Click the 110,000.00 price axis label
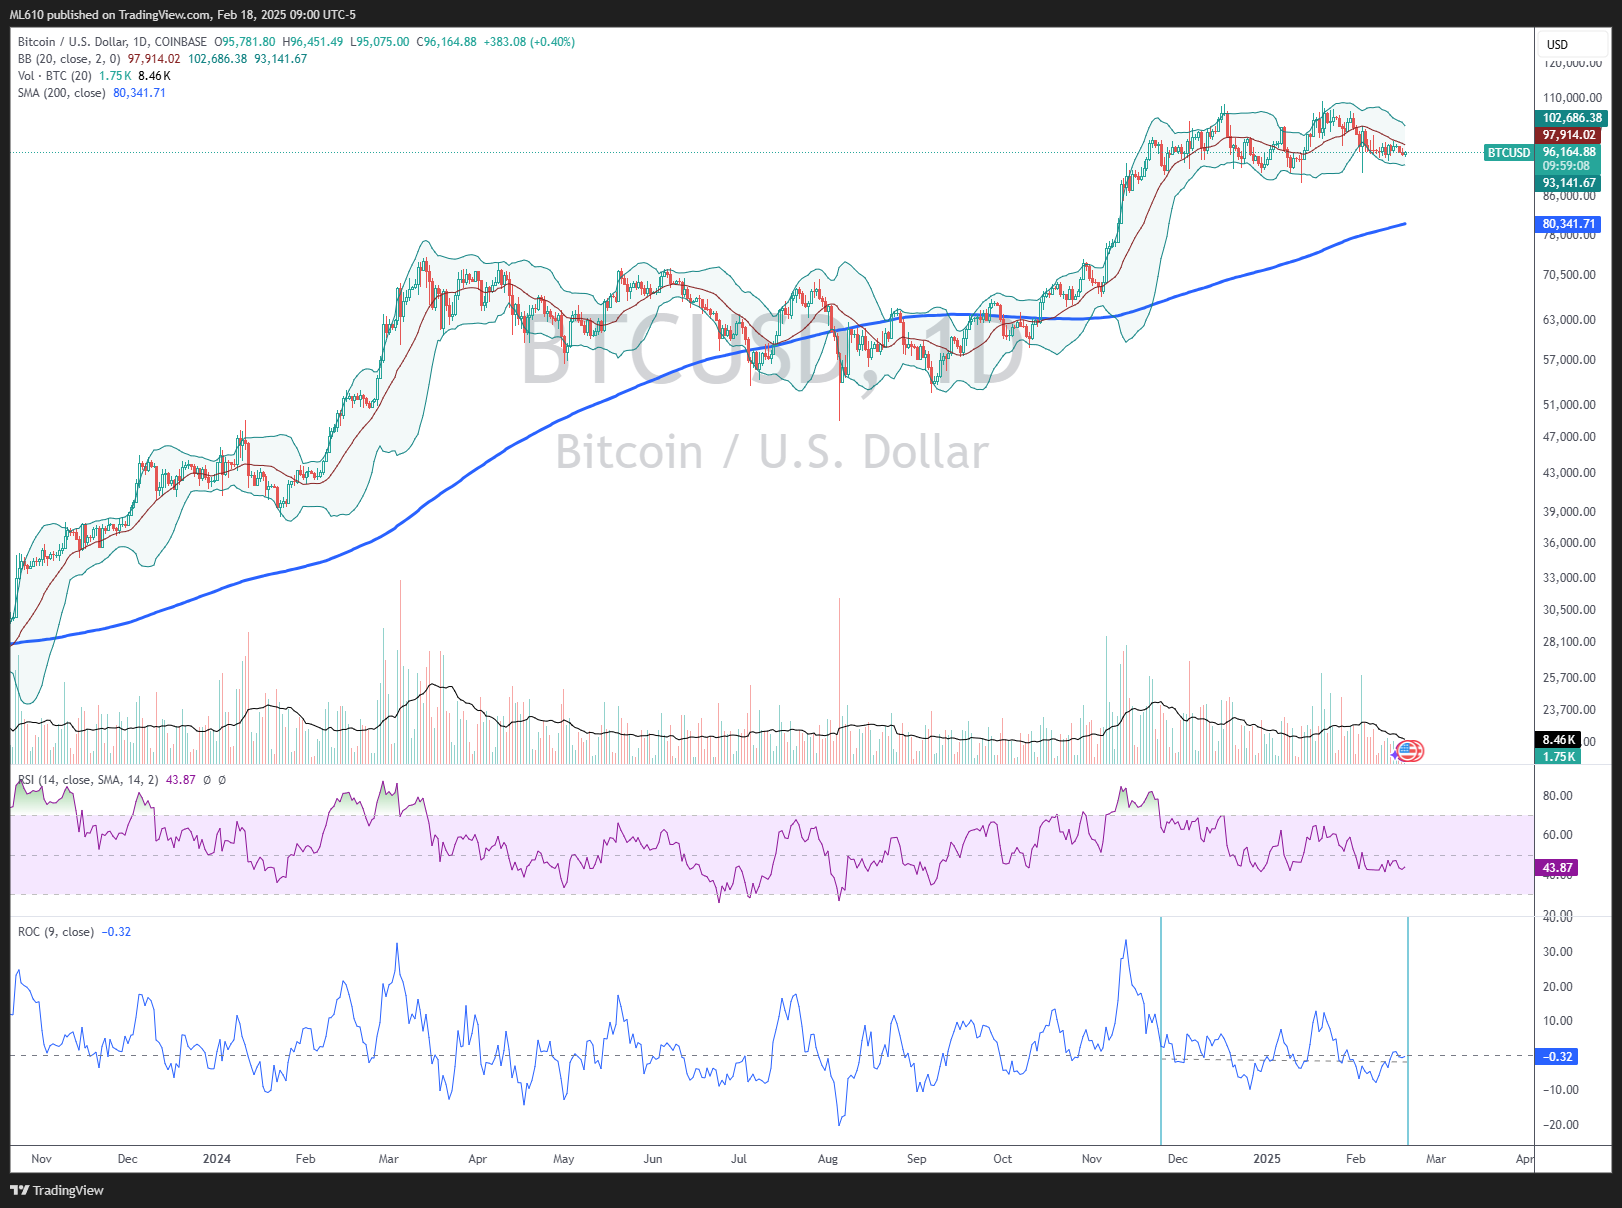The image size is (1622, 1208). (1573, 98)
